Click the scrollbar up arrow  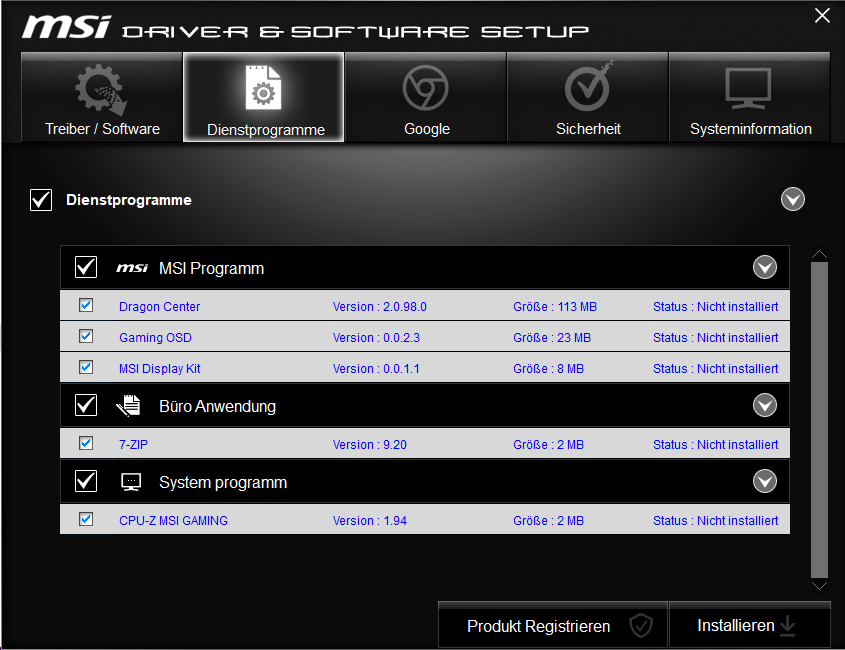[819, 254]
